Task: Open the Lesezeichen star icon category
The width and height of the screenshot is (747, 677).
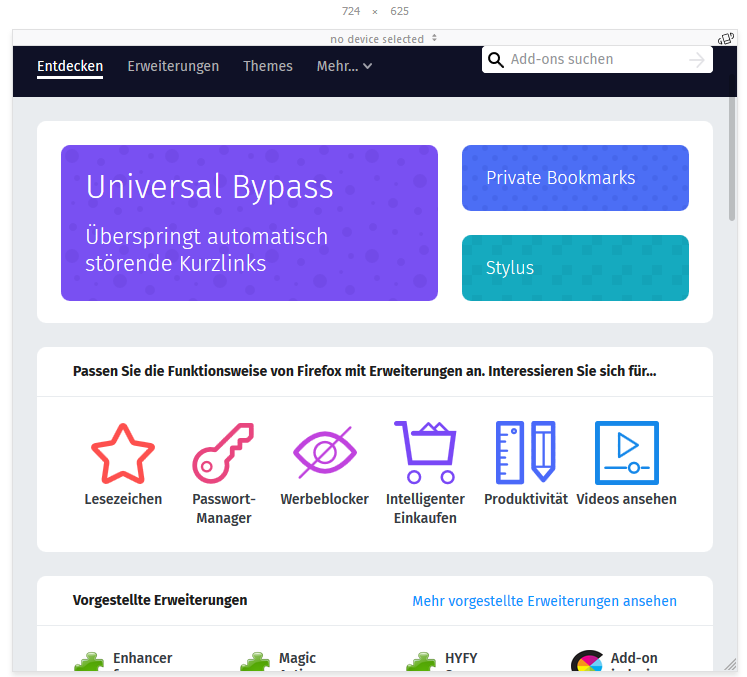Action: [123, 453]
